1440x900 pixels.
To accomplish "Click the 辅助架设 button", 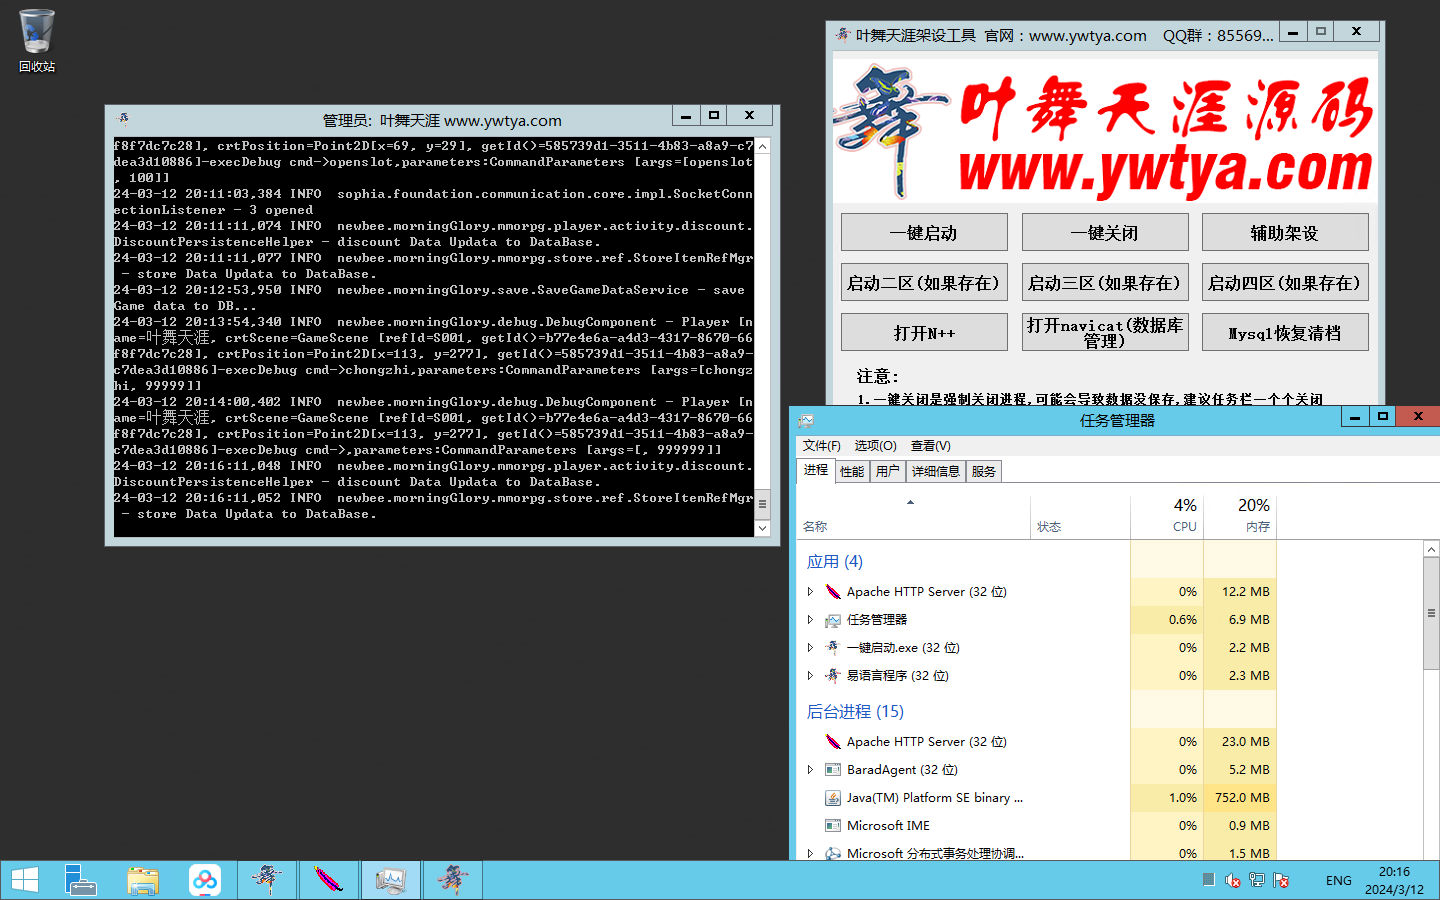I will tap(1285, 232).
